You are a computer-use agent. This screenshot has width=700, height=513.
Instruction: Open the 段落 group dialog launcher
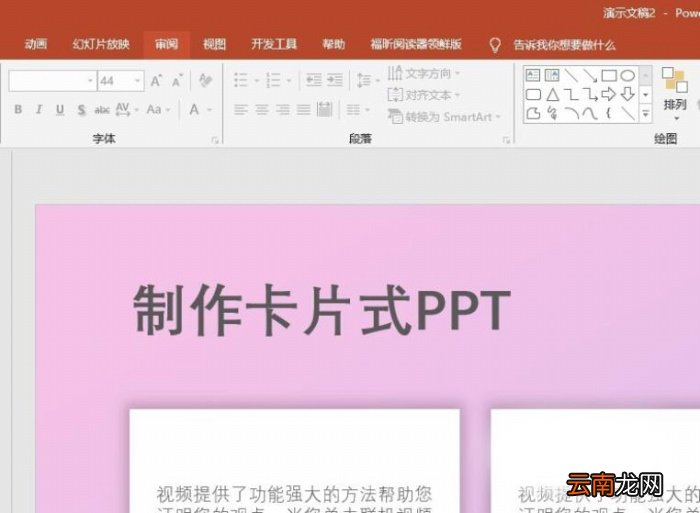(506, 140)
